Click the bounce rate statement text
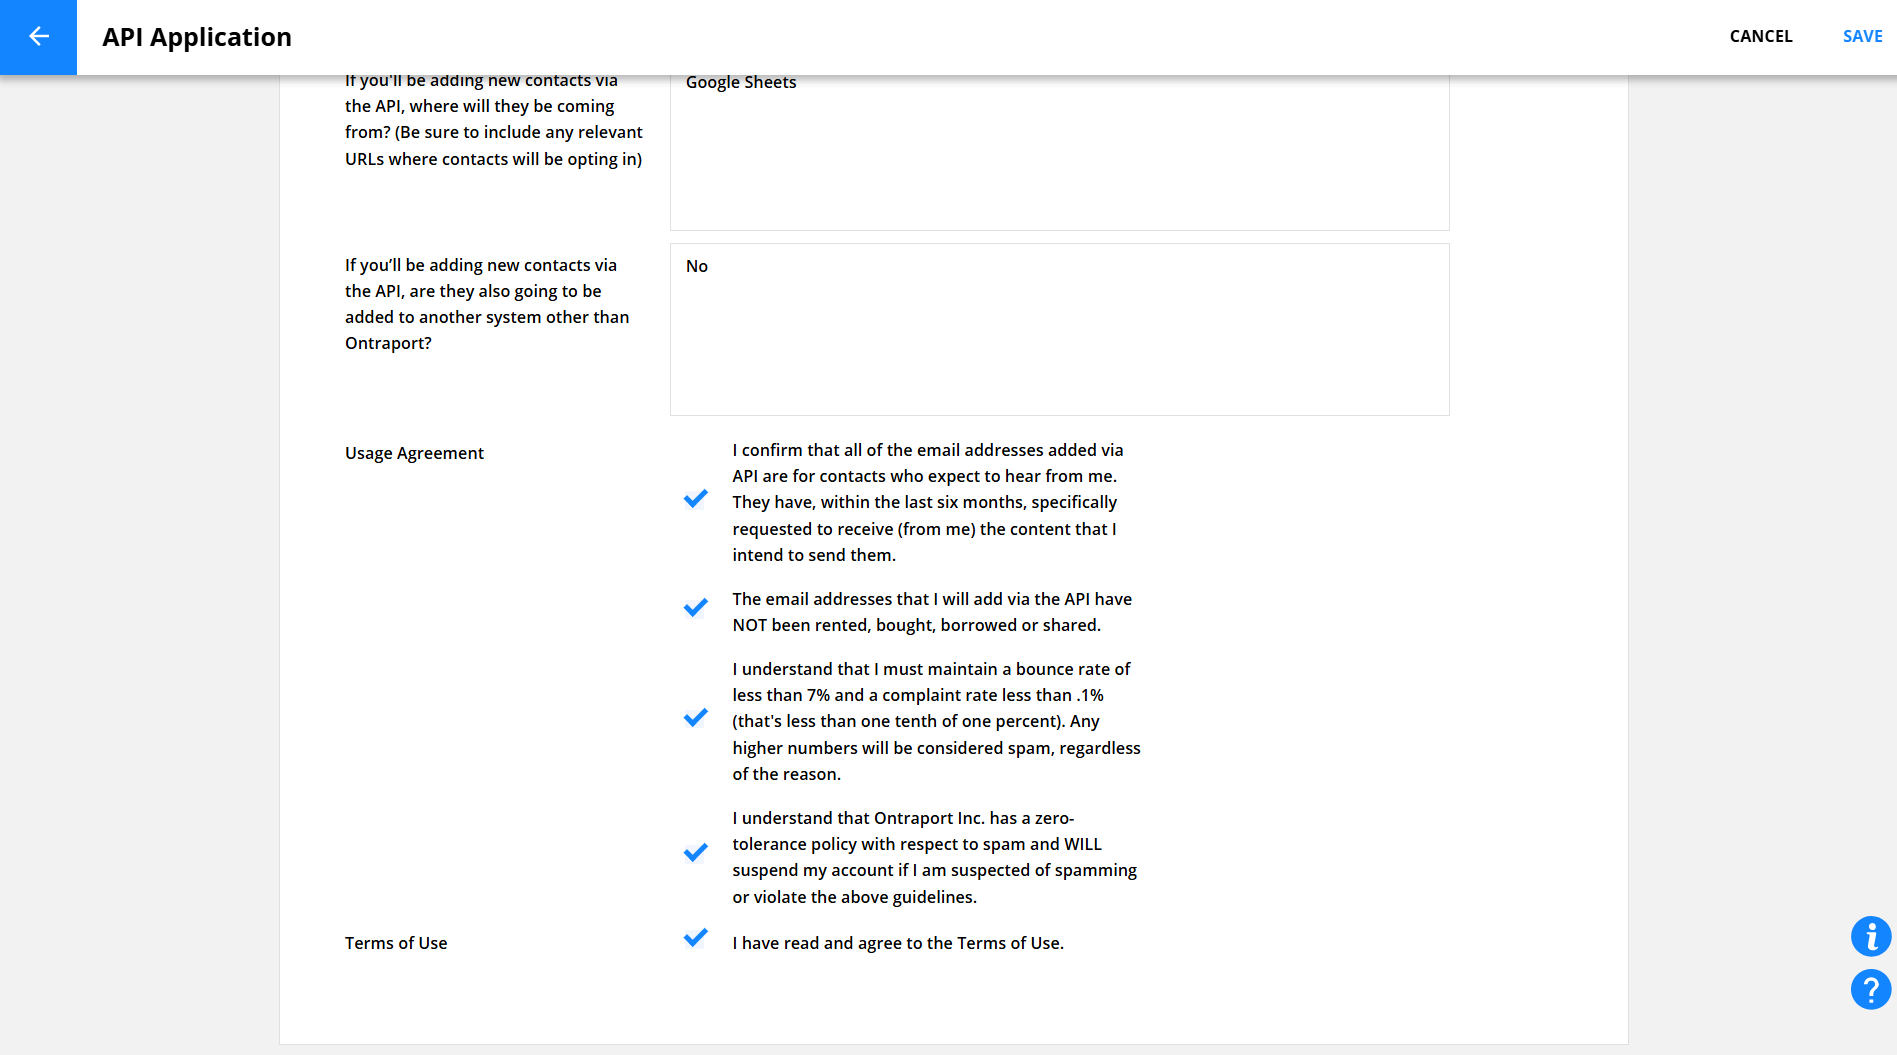 (936, 721)
